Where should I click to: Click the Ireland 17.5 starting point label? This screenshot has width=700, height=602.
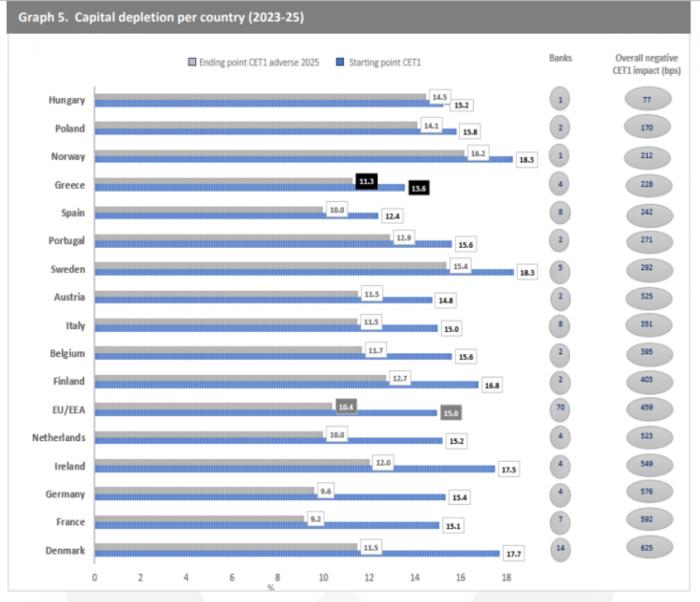click(x=509, y=468)
